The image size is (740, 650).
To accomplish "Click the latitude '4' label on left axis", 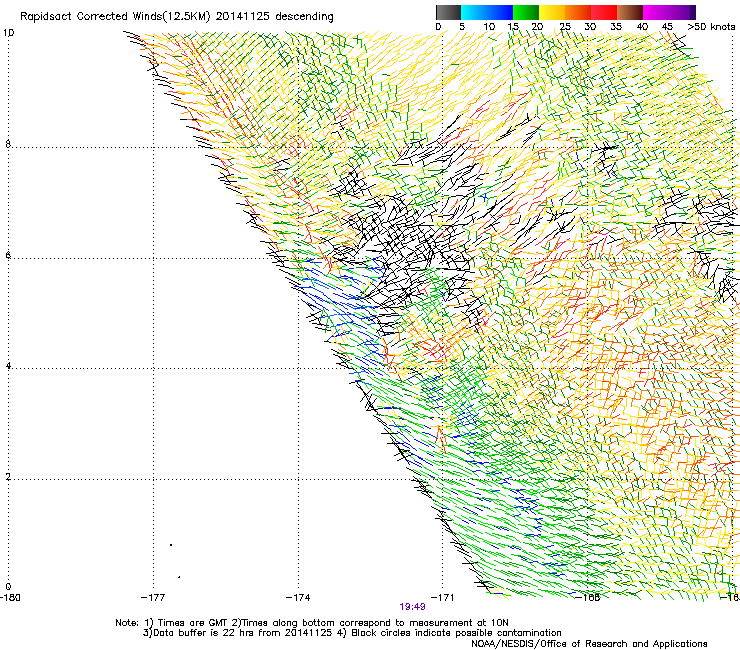I will pos(8,366).
